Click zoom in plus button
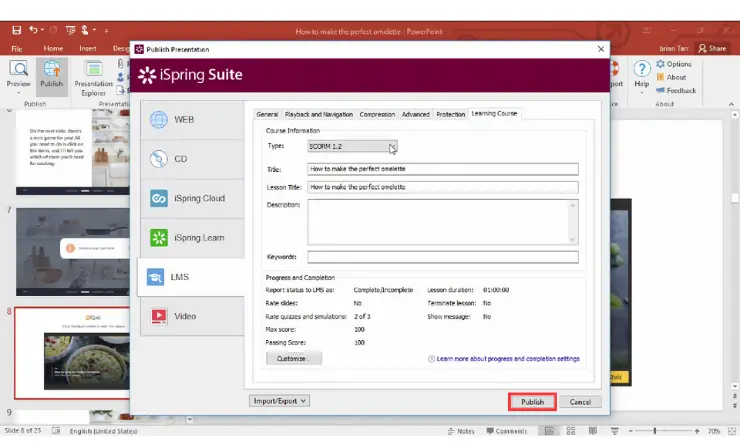This screenshot has width=740, height=448. click(x=697, y=431)
